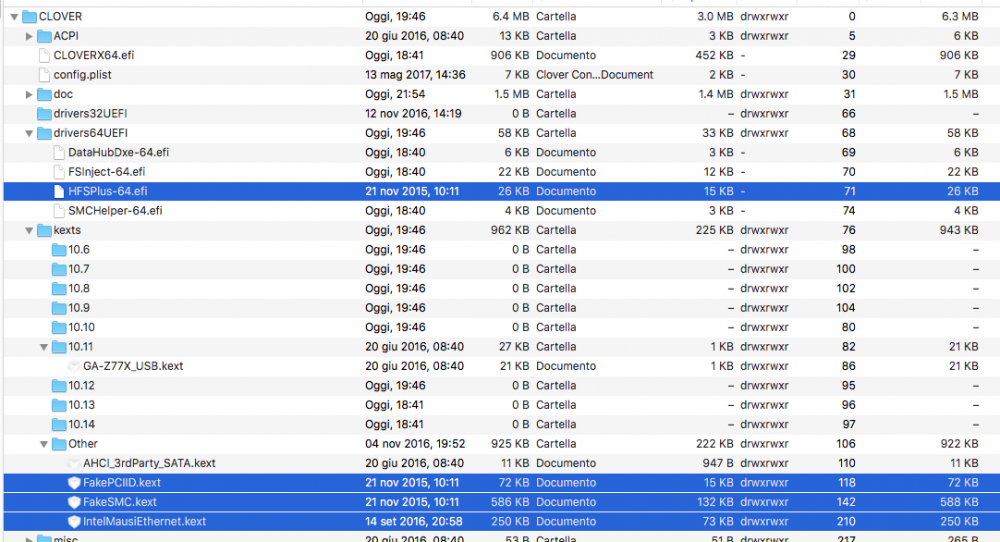Click the 10.9 folder icon
1000x542 pixels.
pos(59,308)
